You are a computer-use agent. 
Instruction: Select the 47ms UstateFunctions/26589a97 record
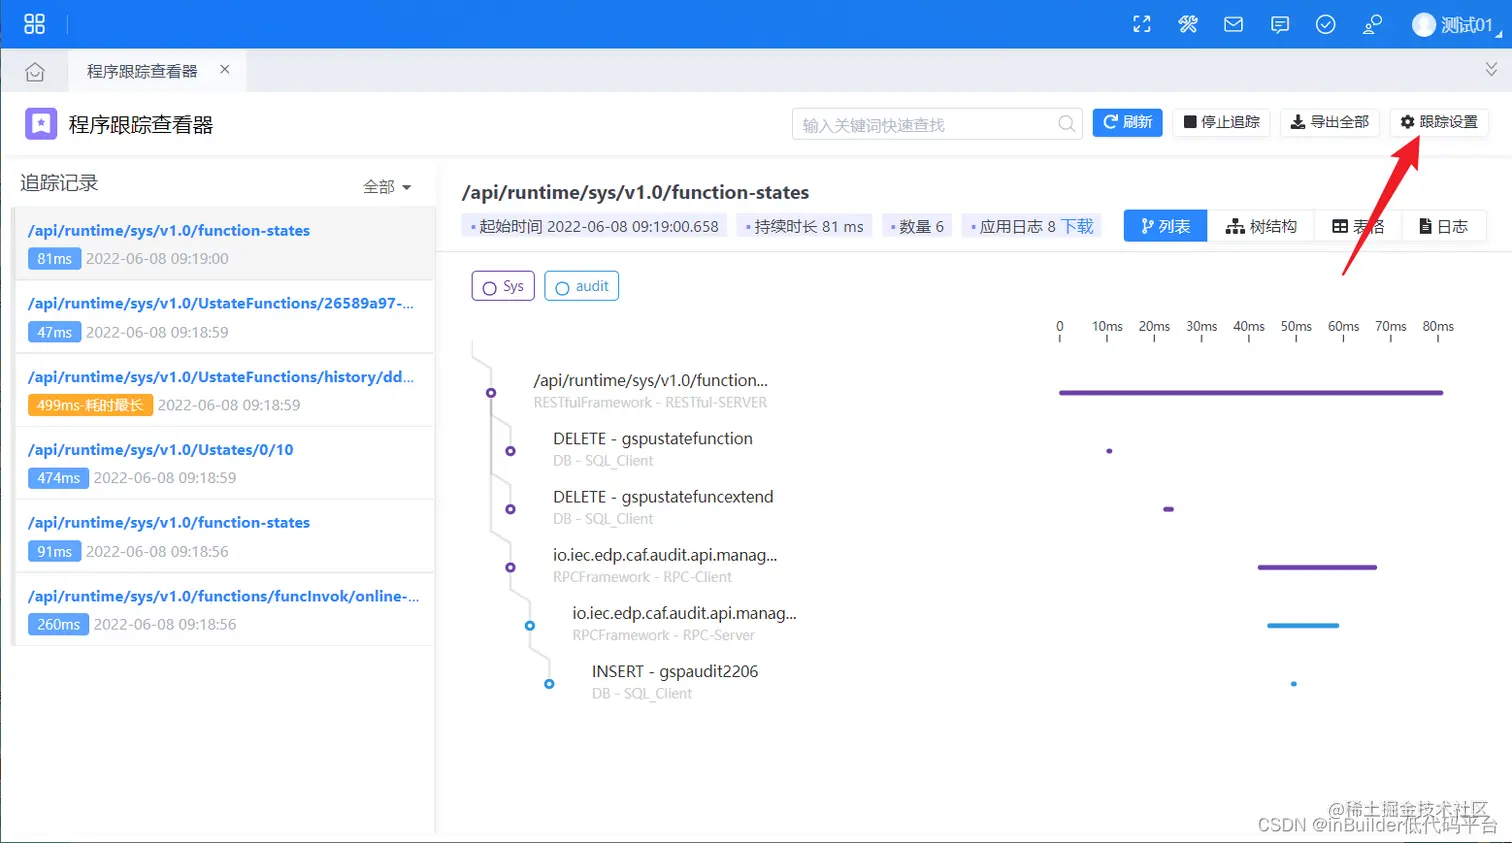pyautogui.click(x=224, y=317)
